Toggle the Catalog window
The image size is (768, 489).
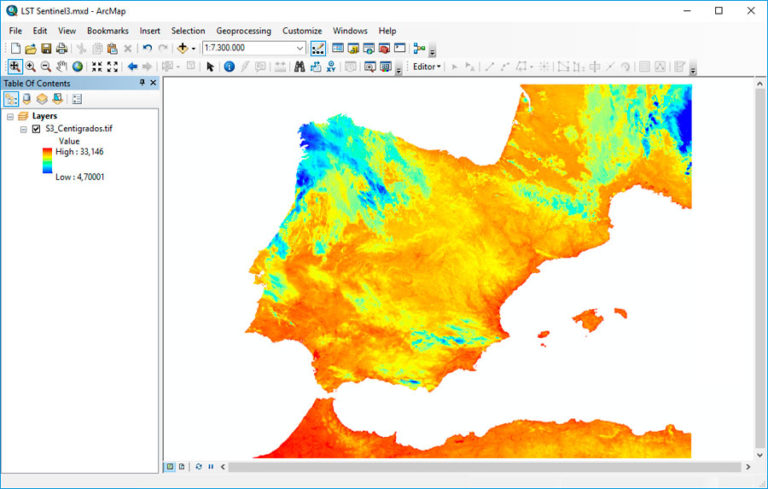point(353,48)
